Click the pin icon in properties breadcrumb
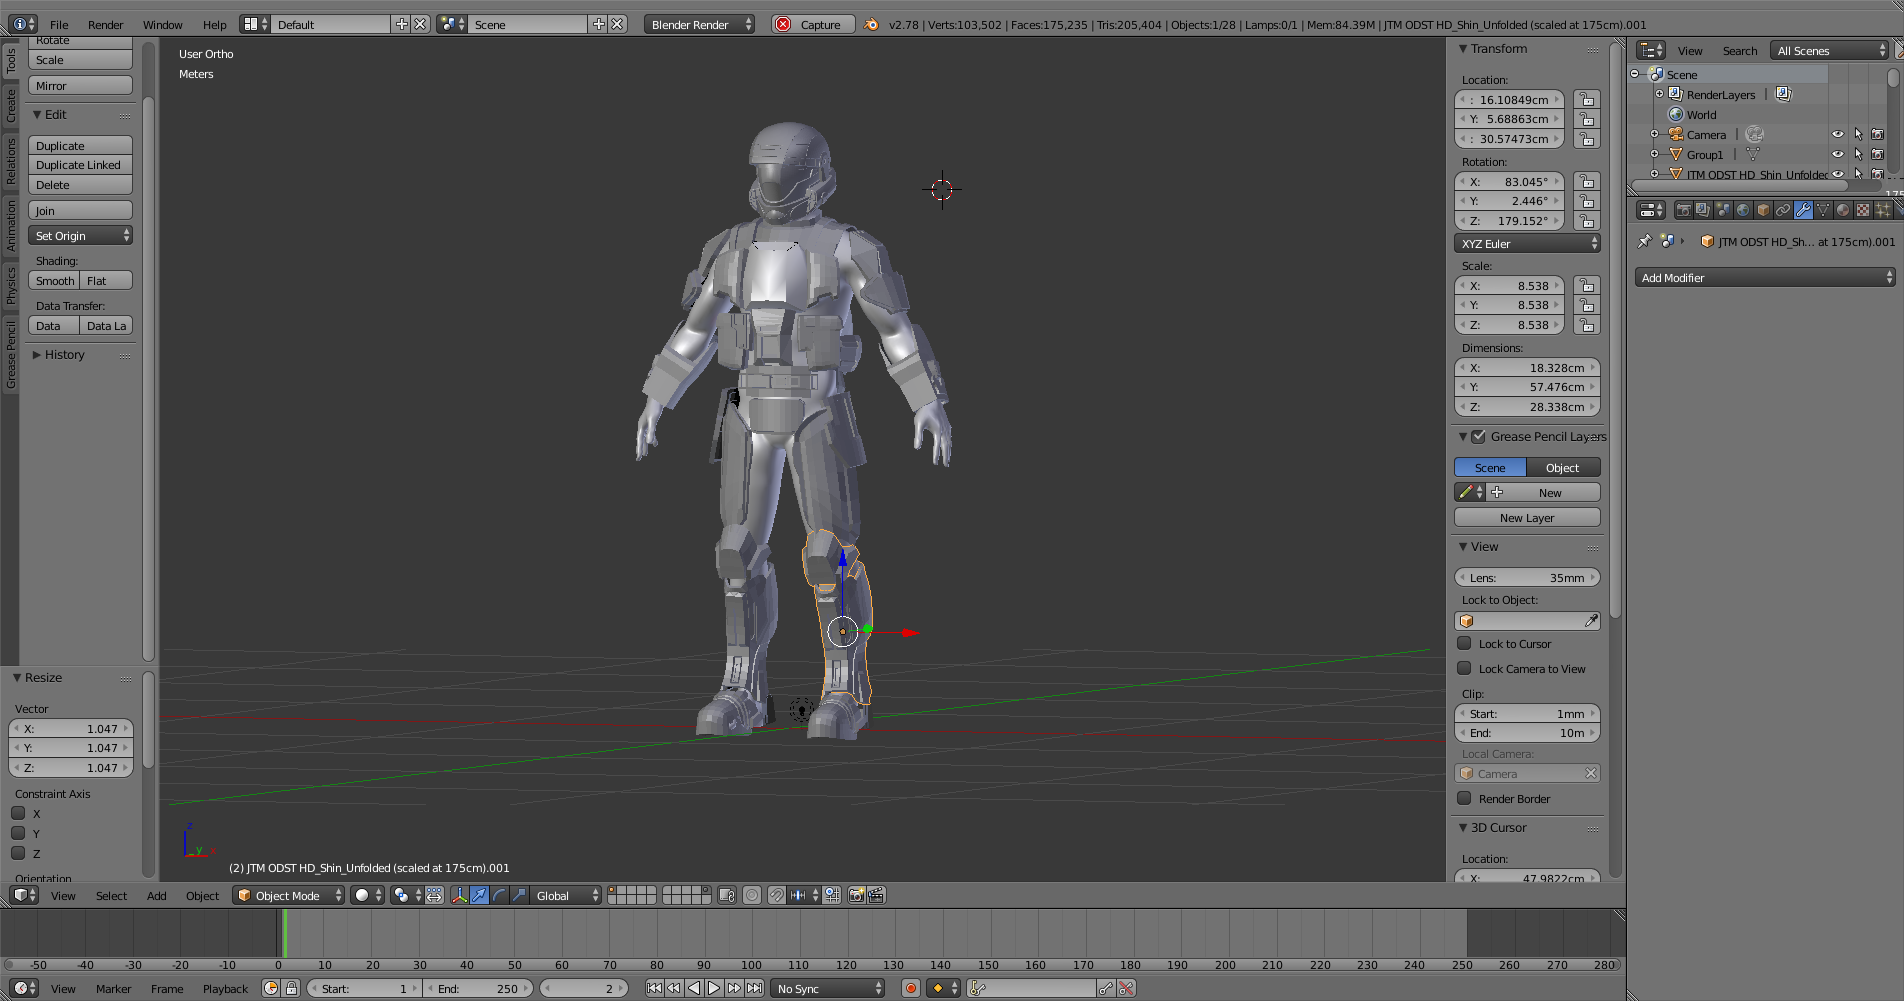 [x=1644, y=241]
